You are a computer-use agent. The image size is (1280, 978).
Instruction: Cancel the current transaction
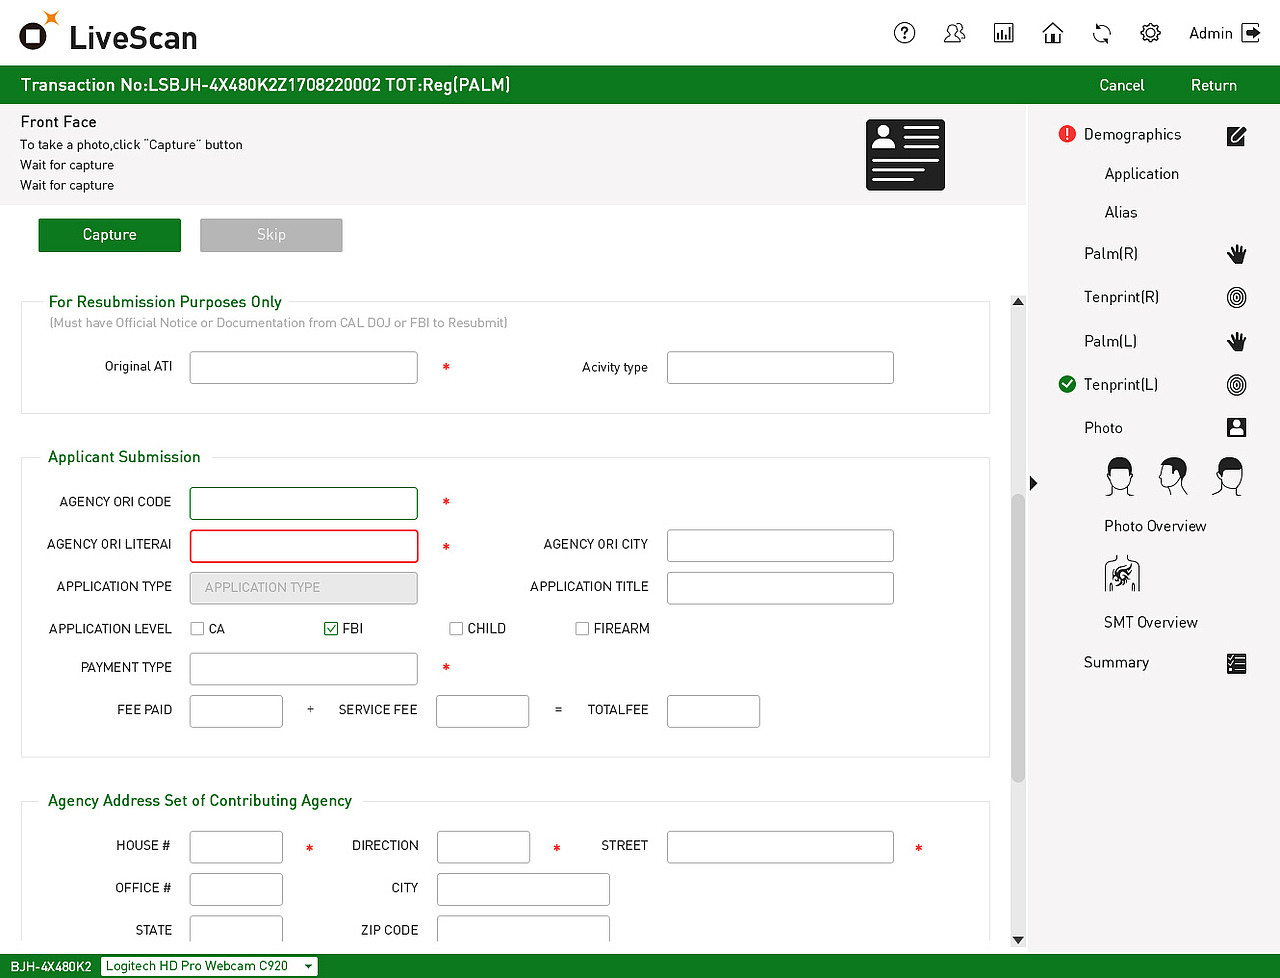click(1121, 85)
